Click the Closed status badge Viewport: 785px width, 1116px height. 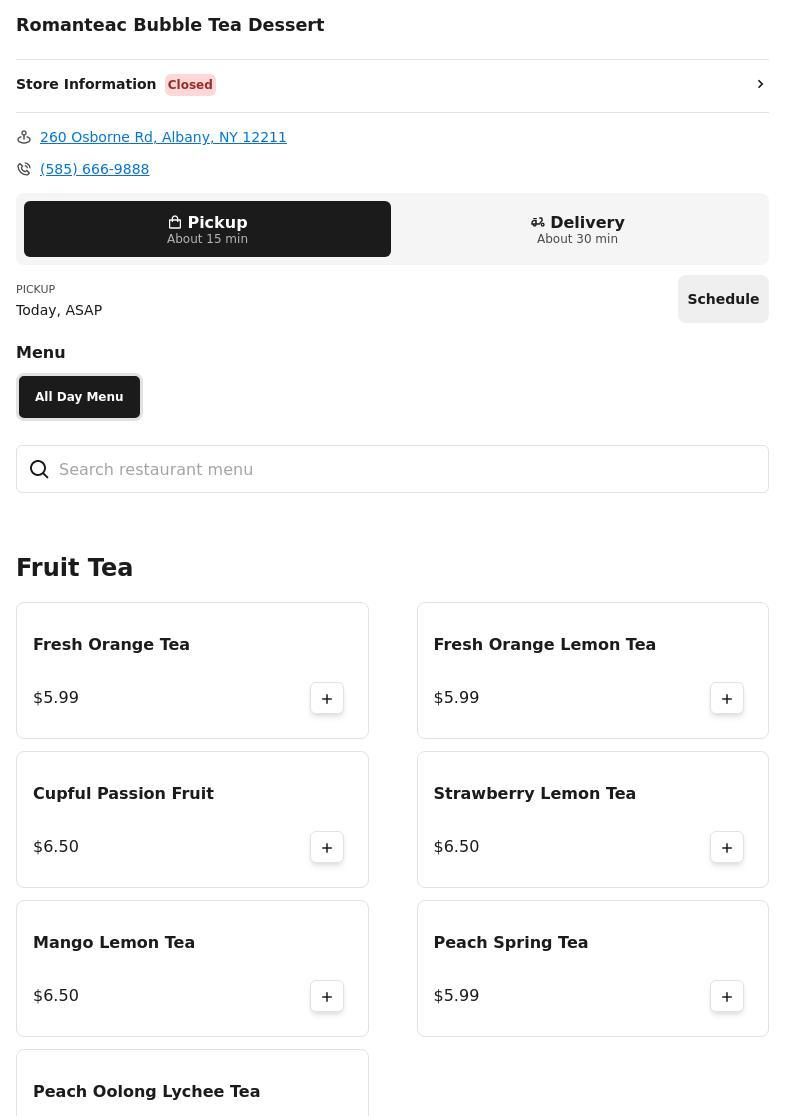point(190,85)
